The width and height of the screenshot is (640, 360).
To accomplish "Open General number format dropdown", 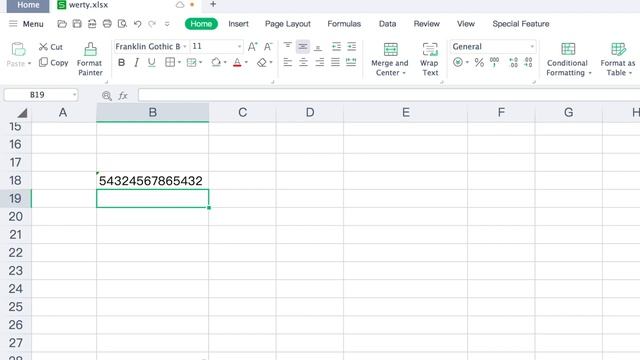I will pyautogui.click(x=531, y=47).
